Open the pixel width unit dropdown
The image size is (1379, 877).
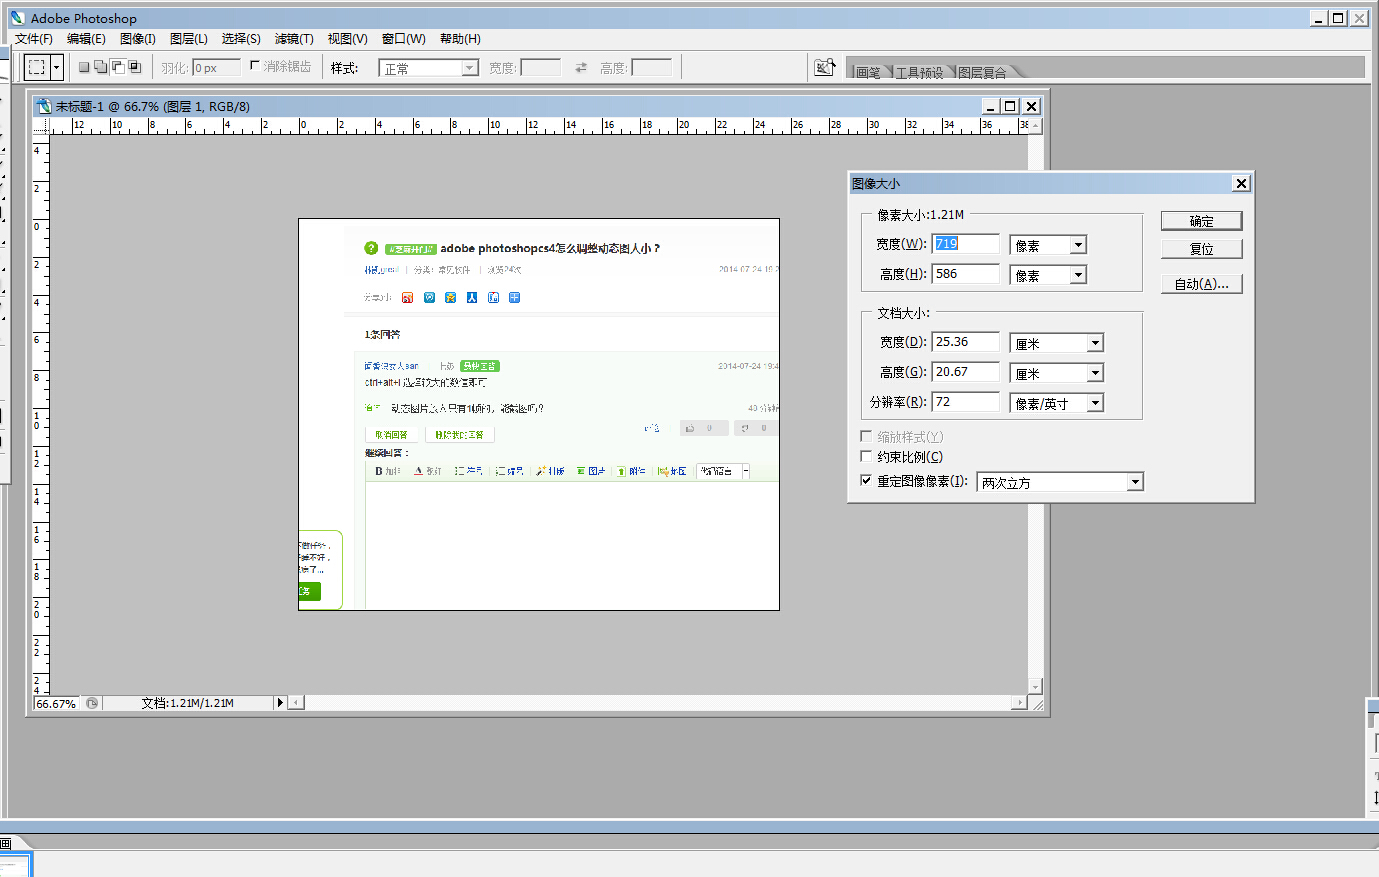pyautogui.click(x=1048, y=245)
